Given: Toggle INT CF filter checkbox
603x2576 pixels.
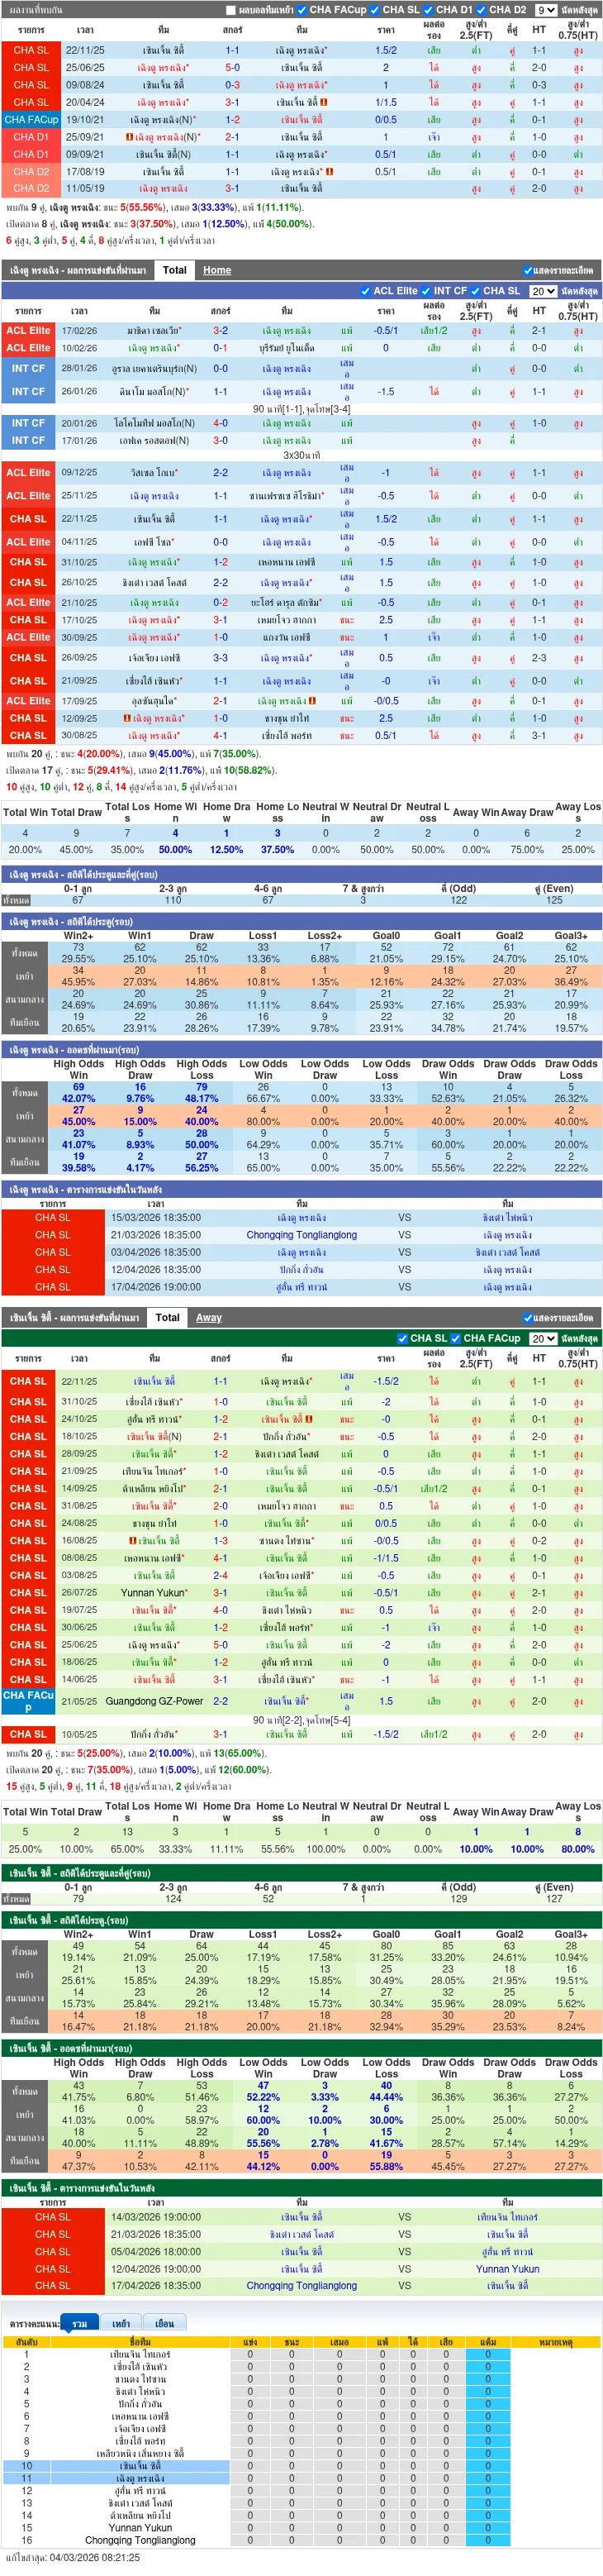Looking at the screenshot, I should 426,291.
